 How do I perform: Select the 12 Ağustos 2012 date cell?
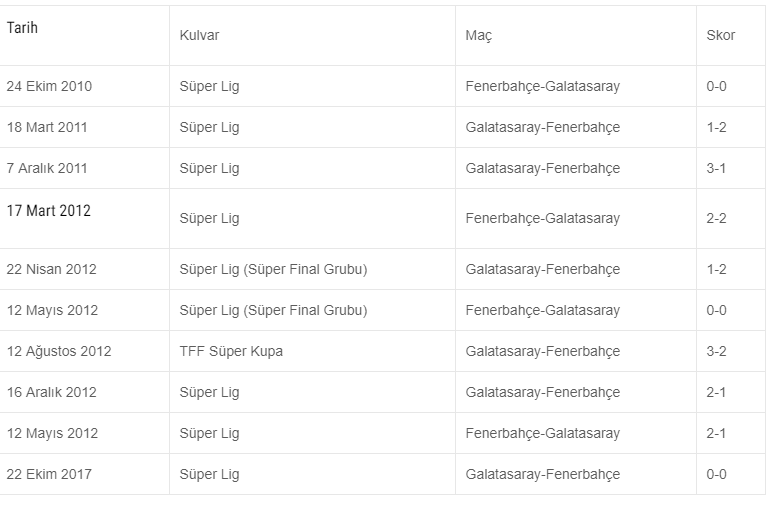59,351
